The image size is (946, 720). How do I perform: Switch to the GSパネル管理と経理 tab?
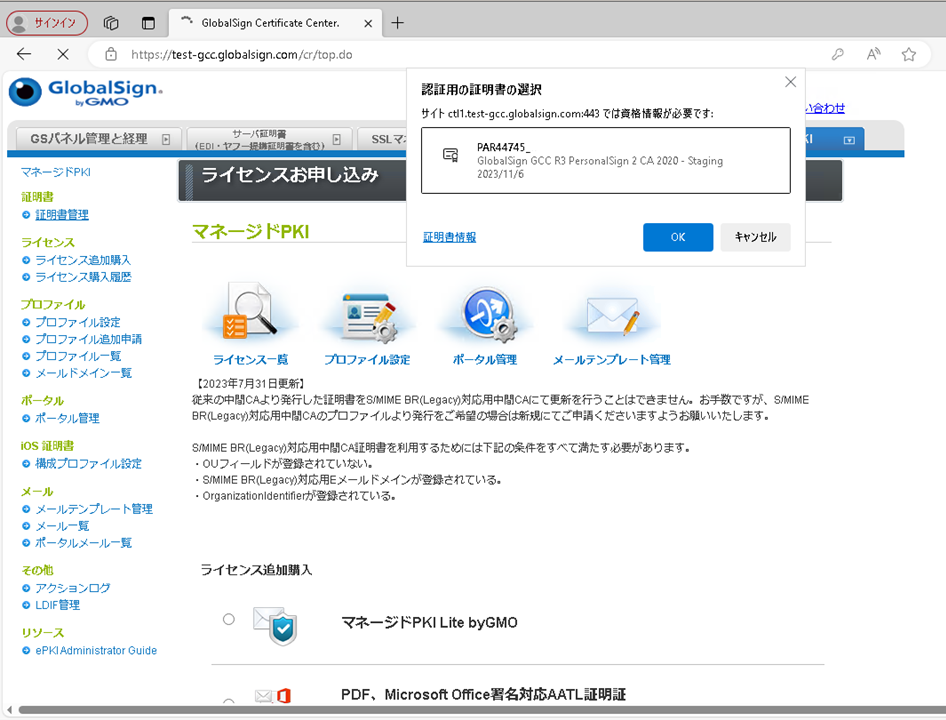coord(88,140)
